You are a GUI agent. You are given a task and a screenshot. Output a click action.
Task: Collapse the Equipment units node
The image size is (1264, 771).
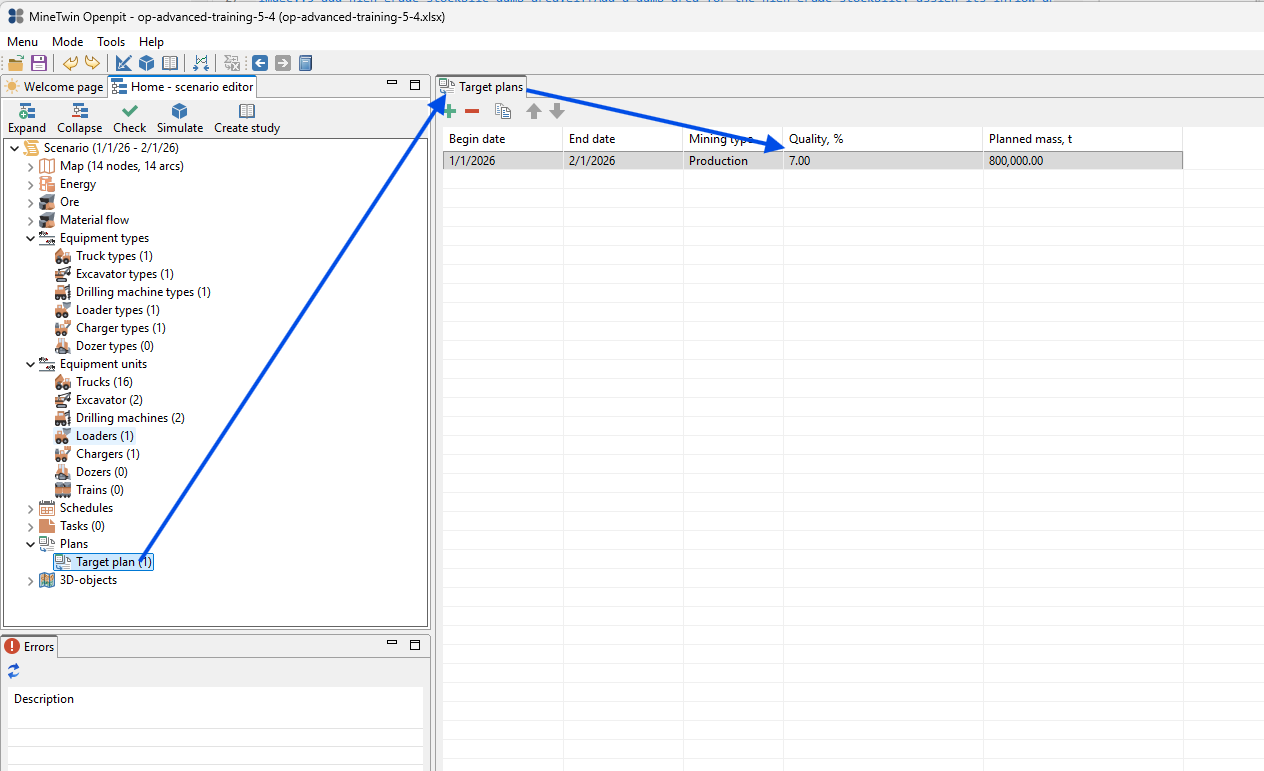(x=30, y=364)
